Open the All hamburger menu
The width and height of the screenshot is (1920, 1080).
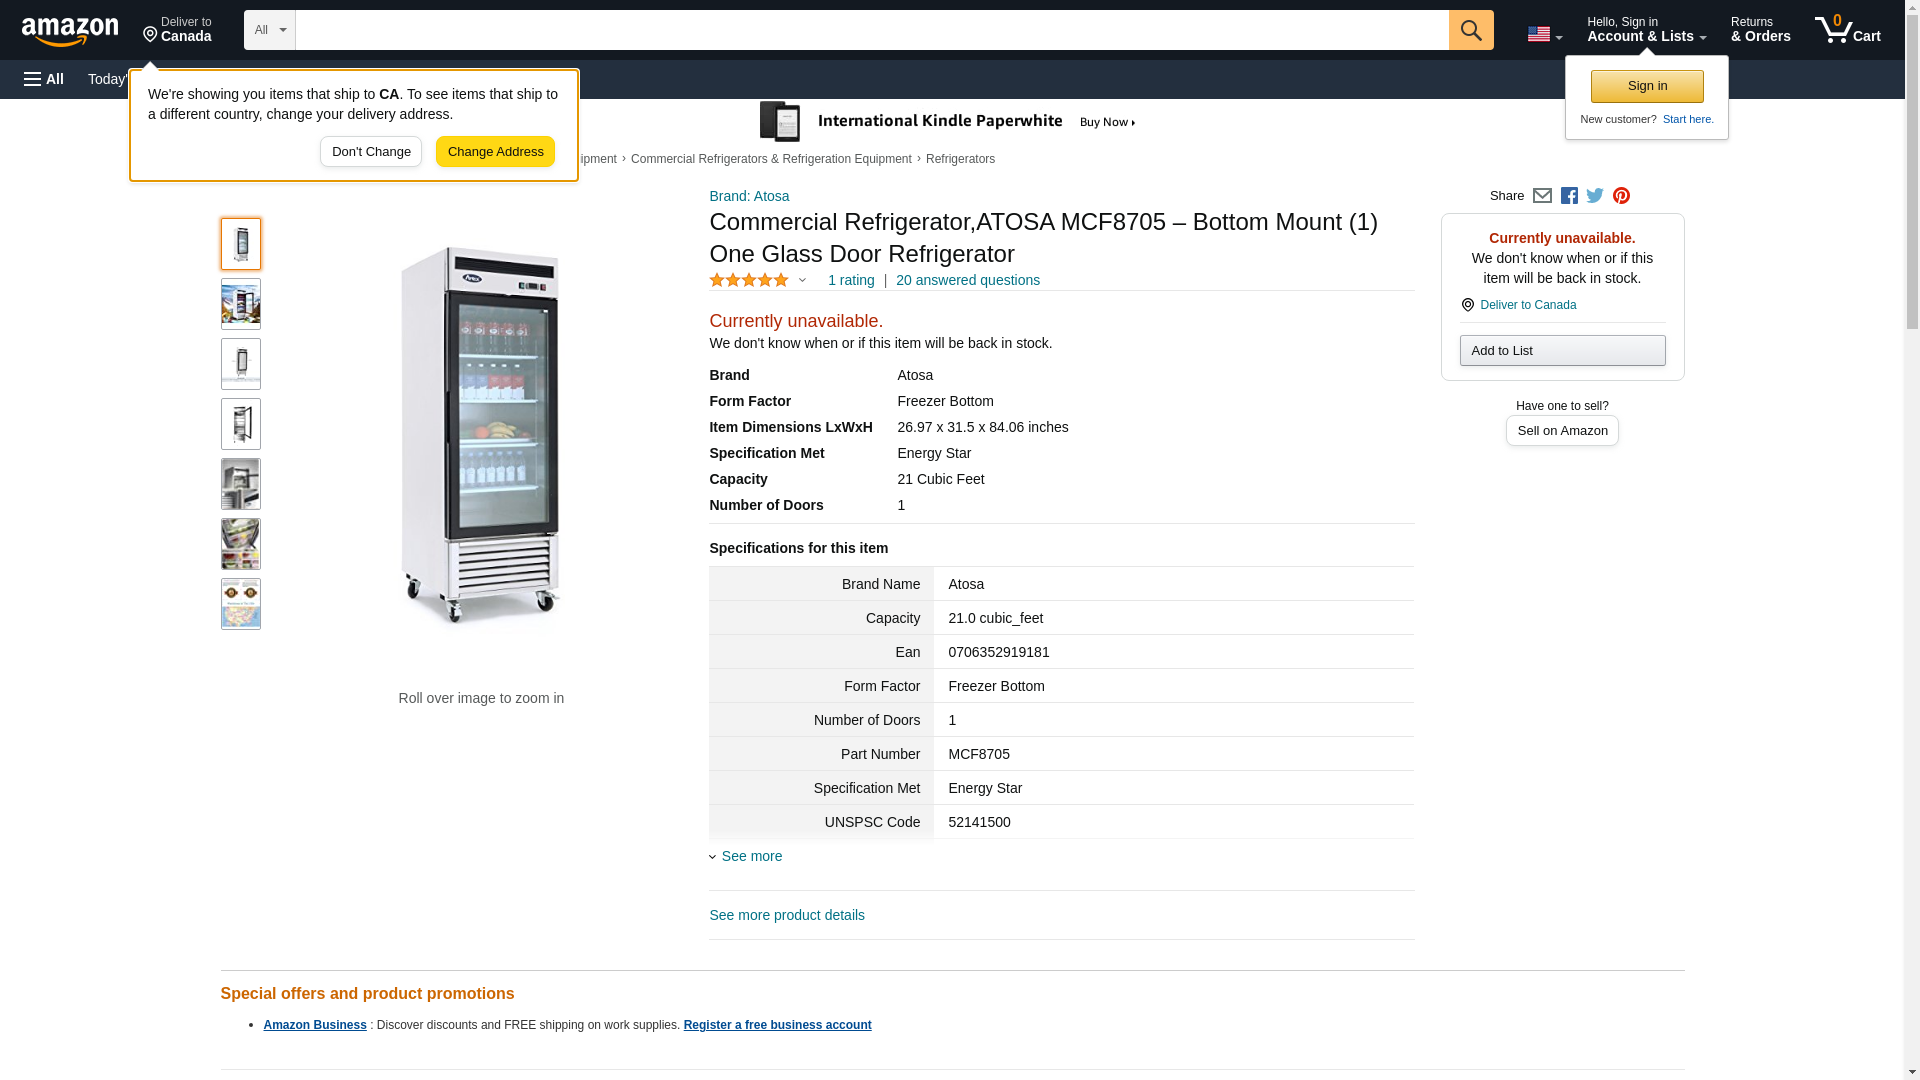click(x=44, y=79)
